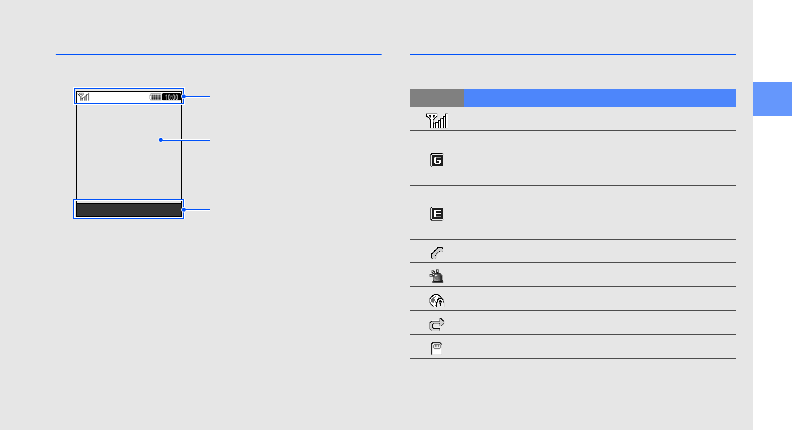Click the call diverting arrow icon
The image size is (792, 430).
coord(437,323)
